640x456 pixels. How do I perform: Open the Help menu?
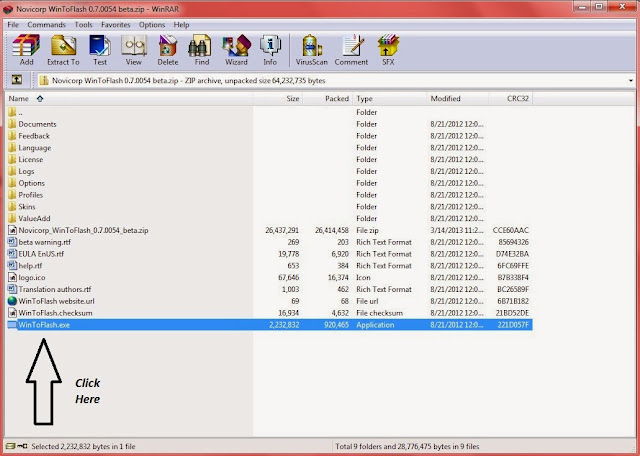click(181, 25)
